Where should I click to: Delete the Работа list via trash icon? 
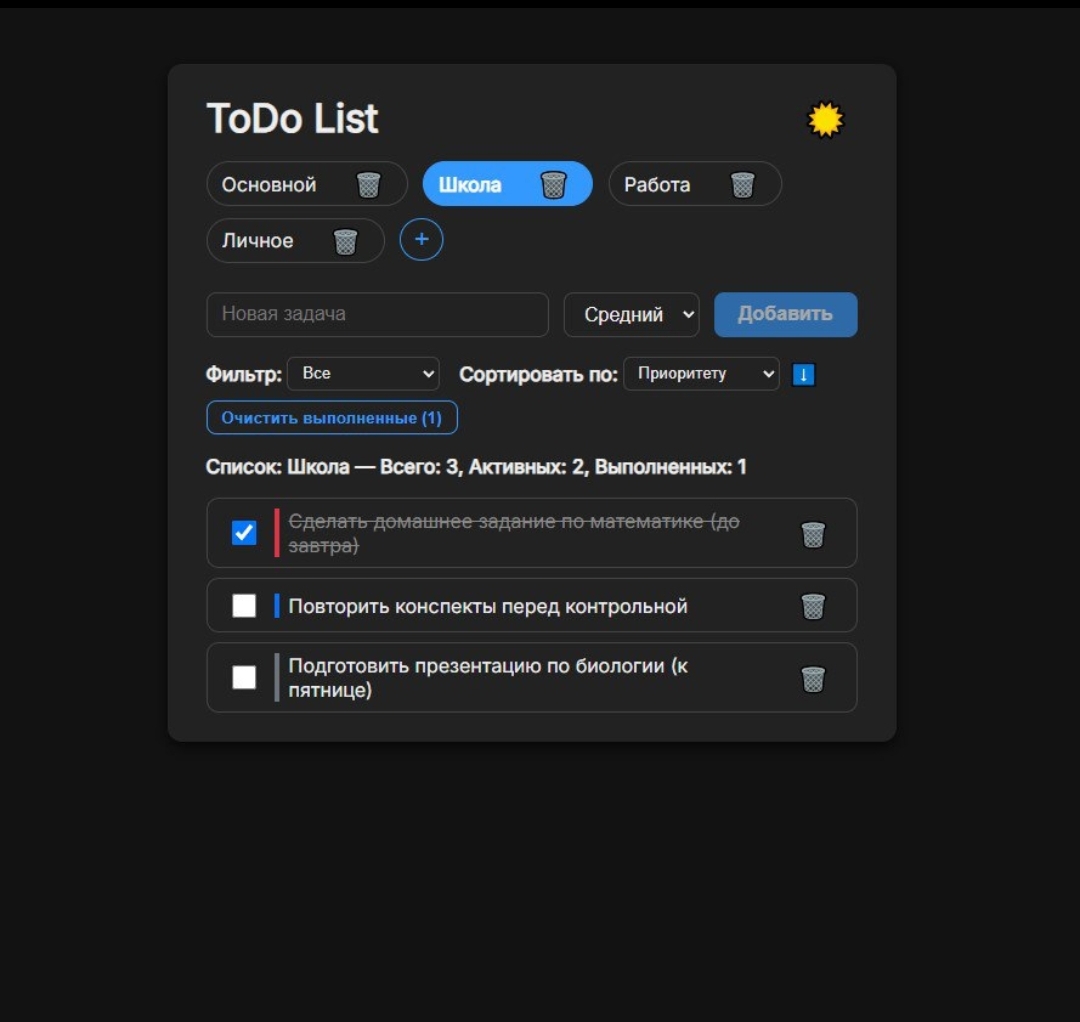[742, 185]
